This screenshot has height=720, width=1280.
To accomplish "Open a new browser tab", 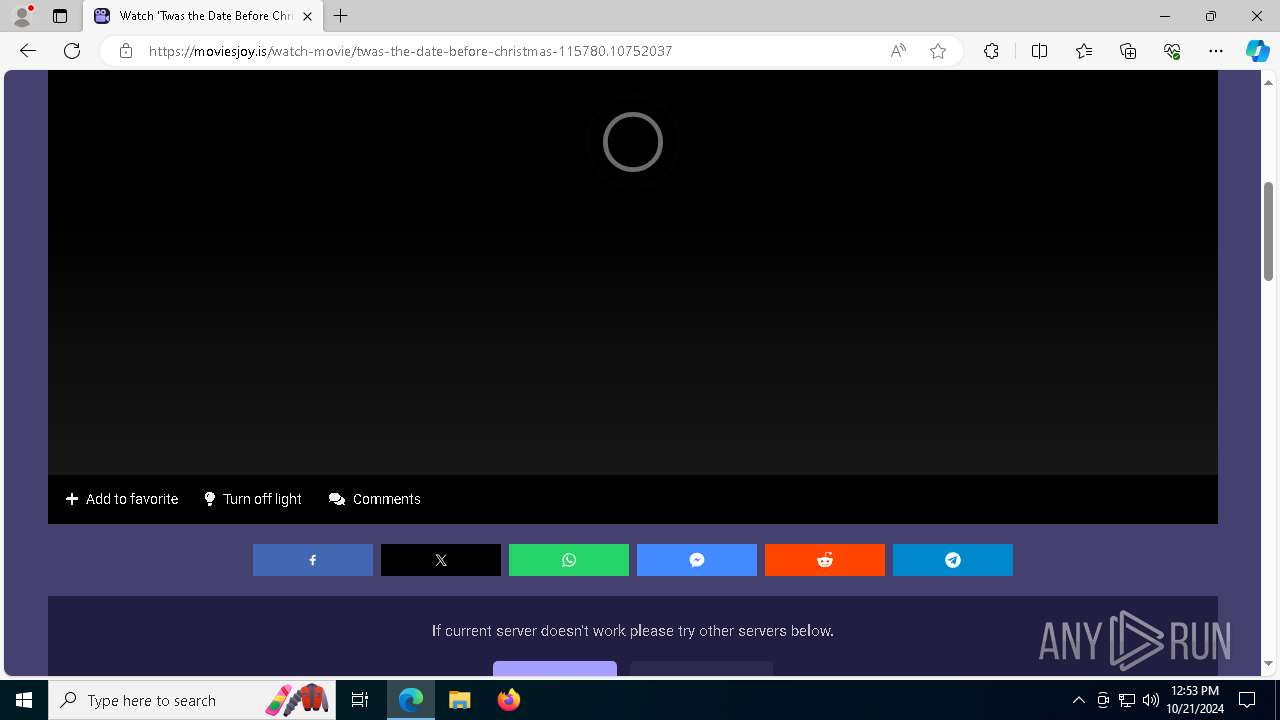I will tap(341, 16).
